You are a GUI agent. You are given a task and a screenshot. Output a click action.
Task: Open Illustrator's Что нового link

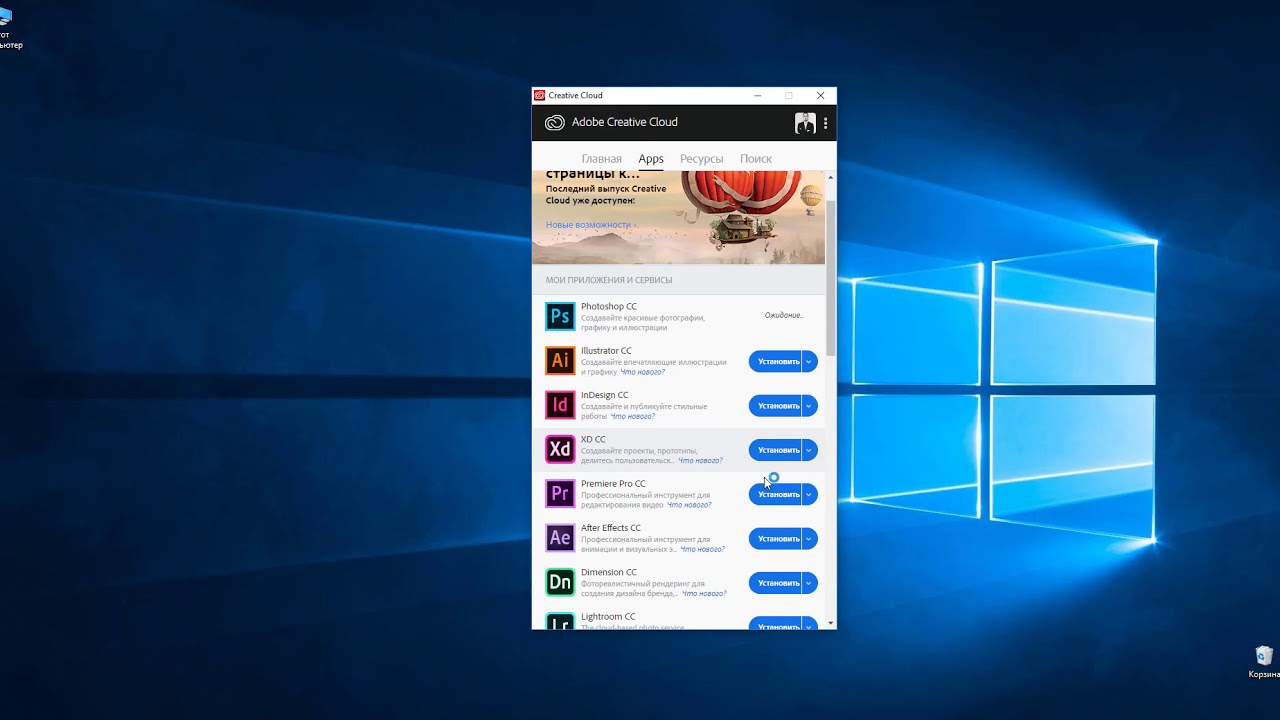pos(643,372)
